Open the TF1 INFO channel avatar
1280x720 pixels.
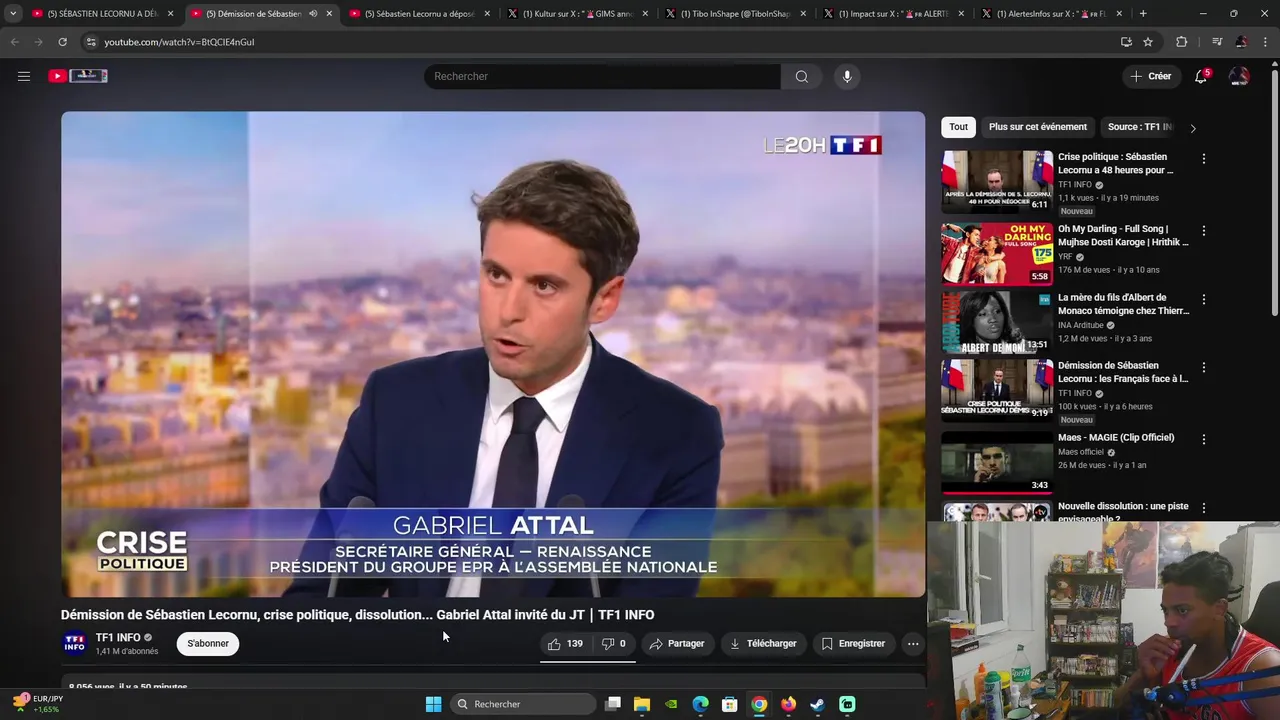(75, 644)
